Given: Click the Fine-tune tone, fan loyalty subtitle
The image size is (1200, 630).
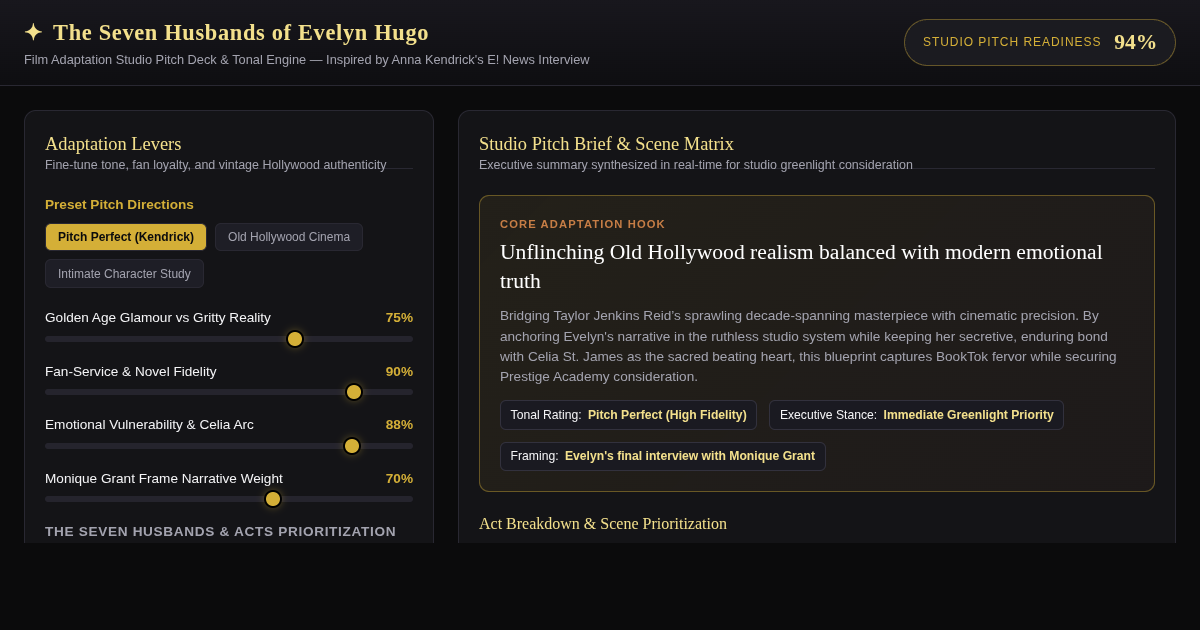Looking at the screenshot, I should tap(216, 165).
